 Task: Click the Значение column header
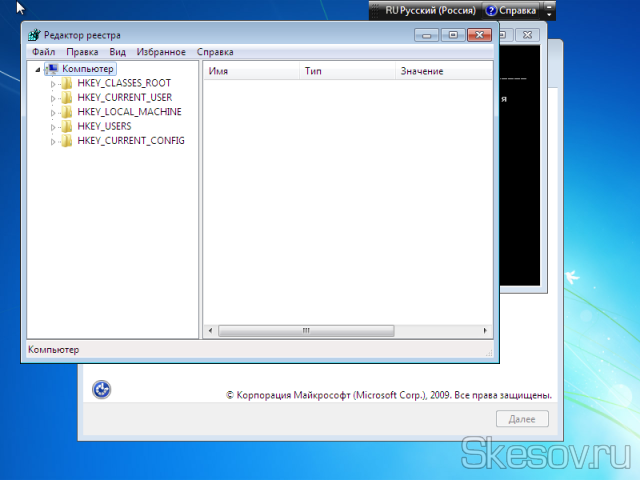pyautogui.click(x=421, y=72)
